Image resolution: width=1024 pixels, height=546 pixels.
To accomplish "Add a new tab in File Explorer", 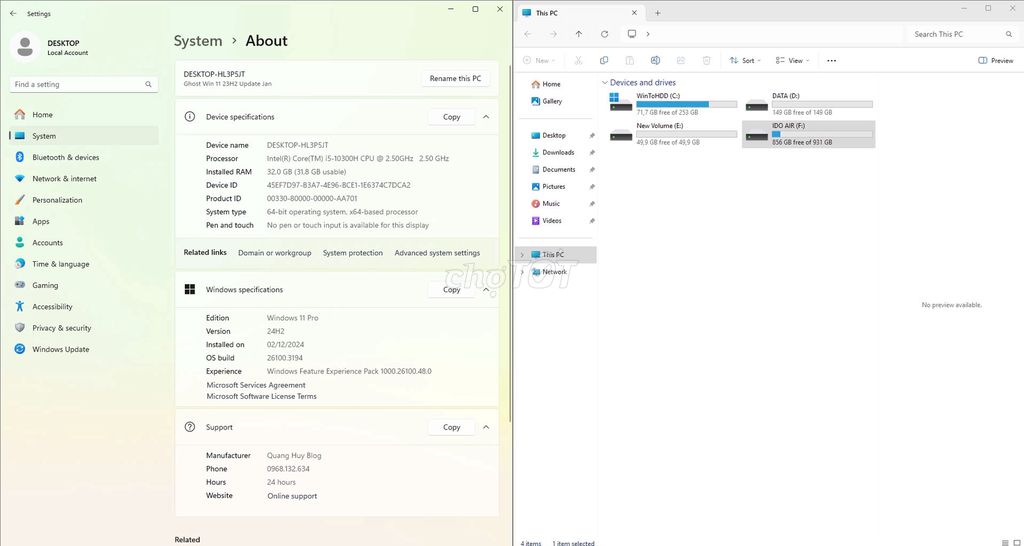I will coord(658,13).
